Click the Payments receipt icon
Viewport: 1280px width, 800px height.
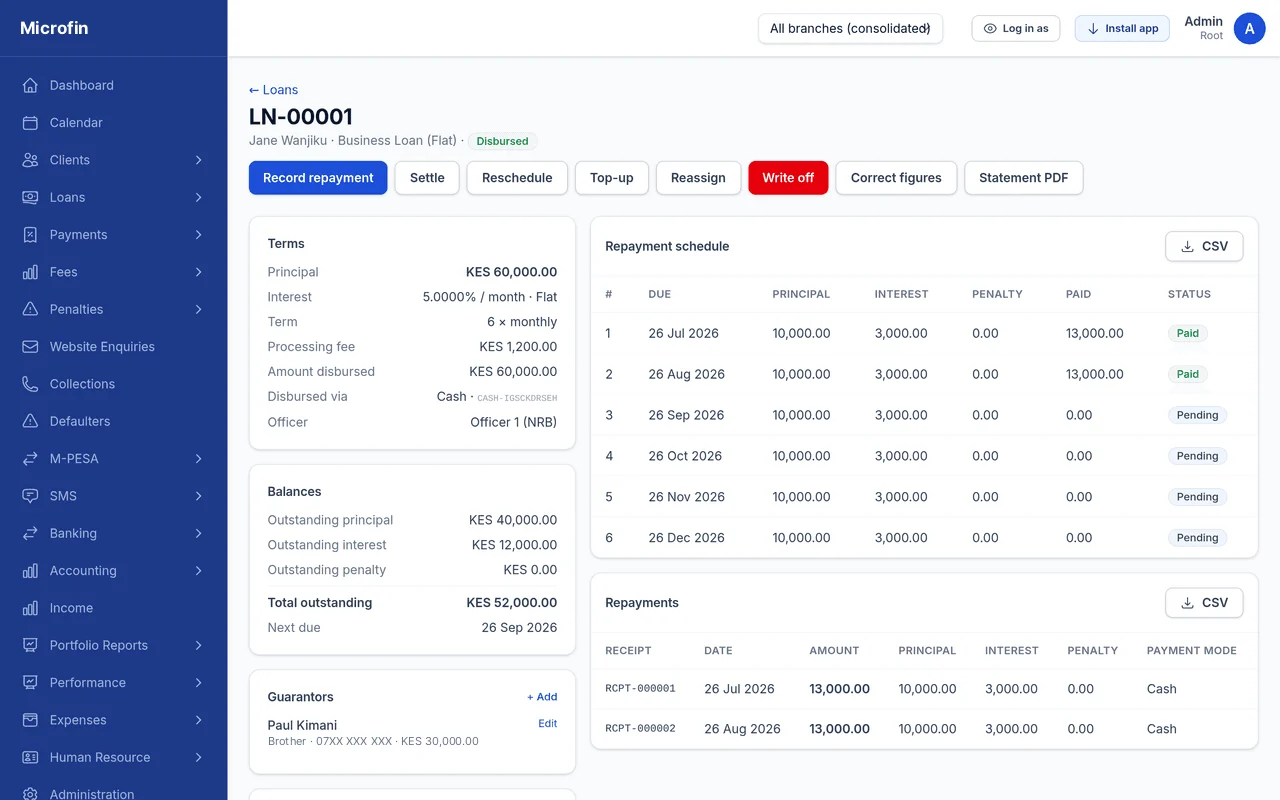(x=30, y=235)
